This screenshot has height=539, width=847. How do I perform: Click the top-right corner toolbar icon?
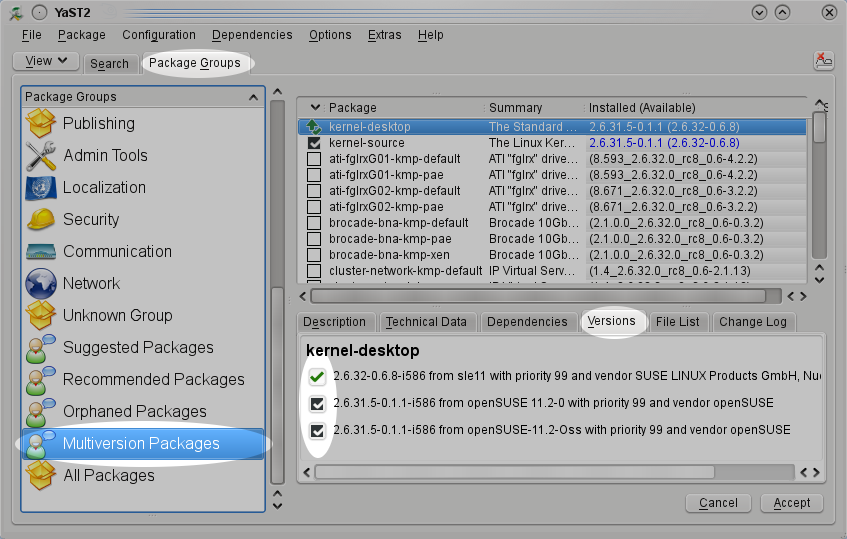tap(824, 60)
